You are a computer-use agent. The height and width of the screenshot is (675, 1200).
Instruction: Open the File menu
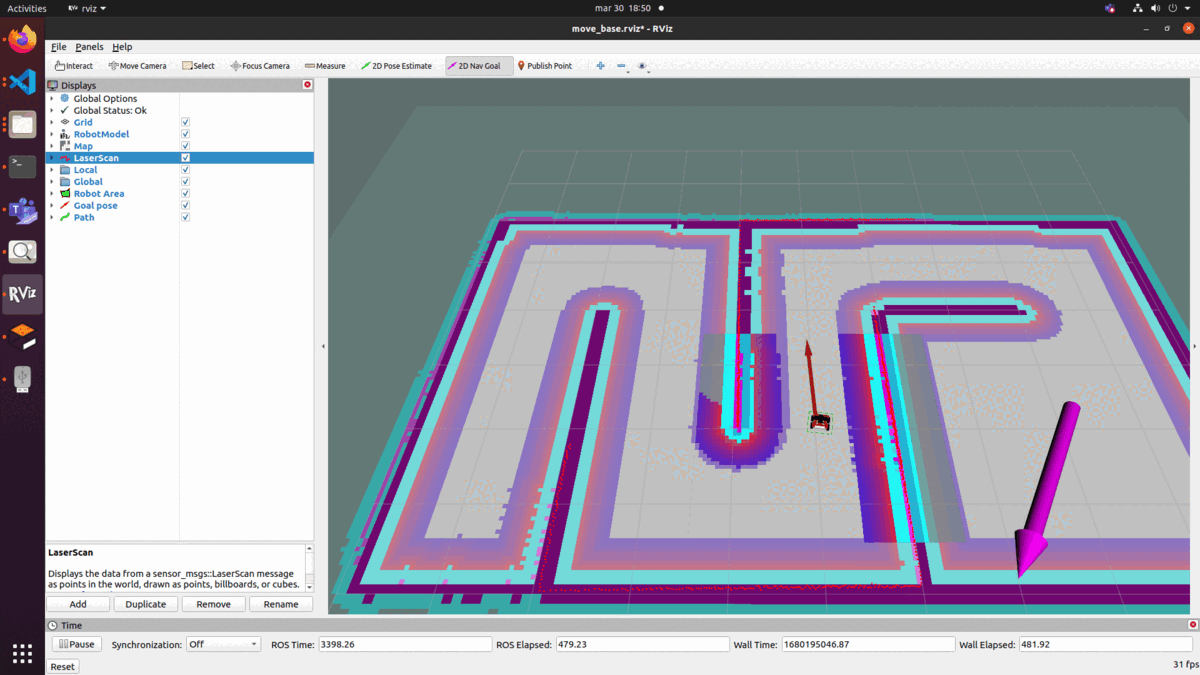tap(58, 46)
